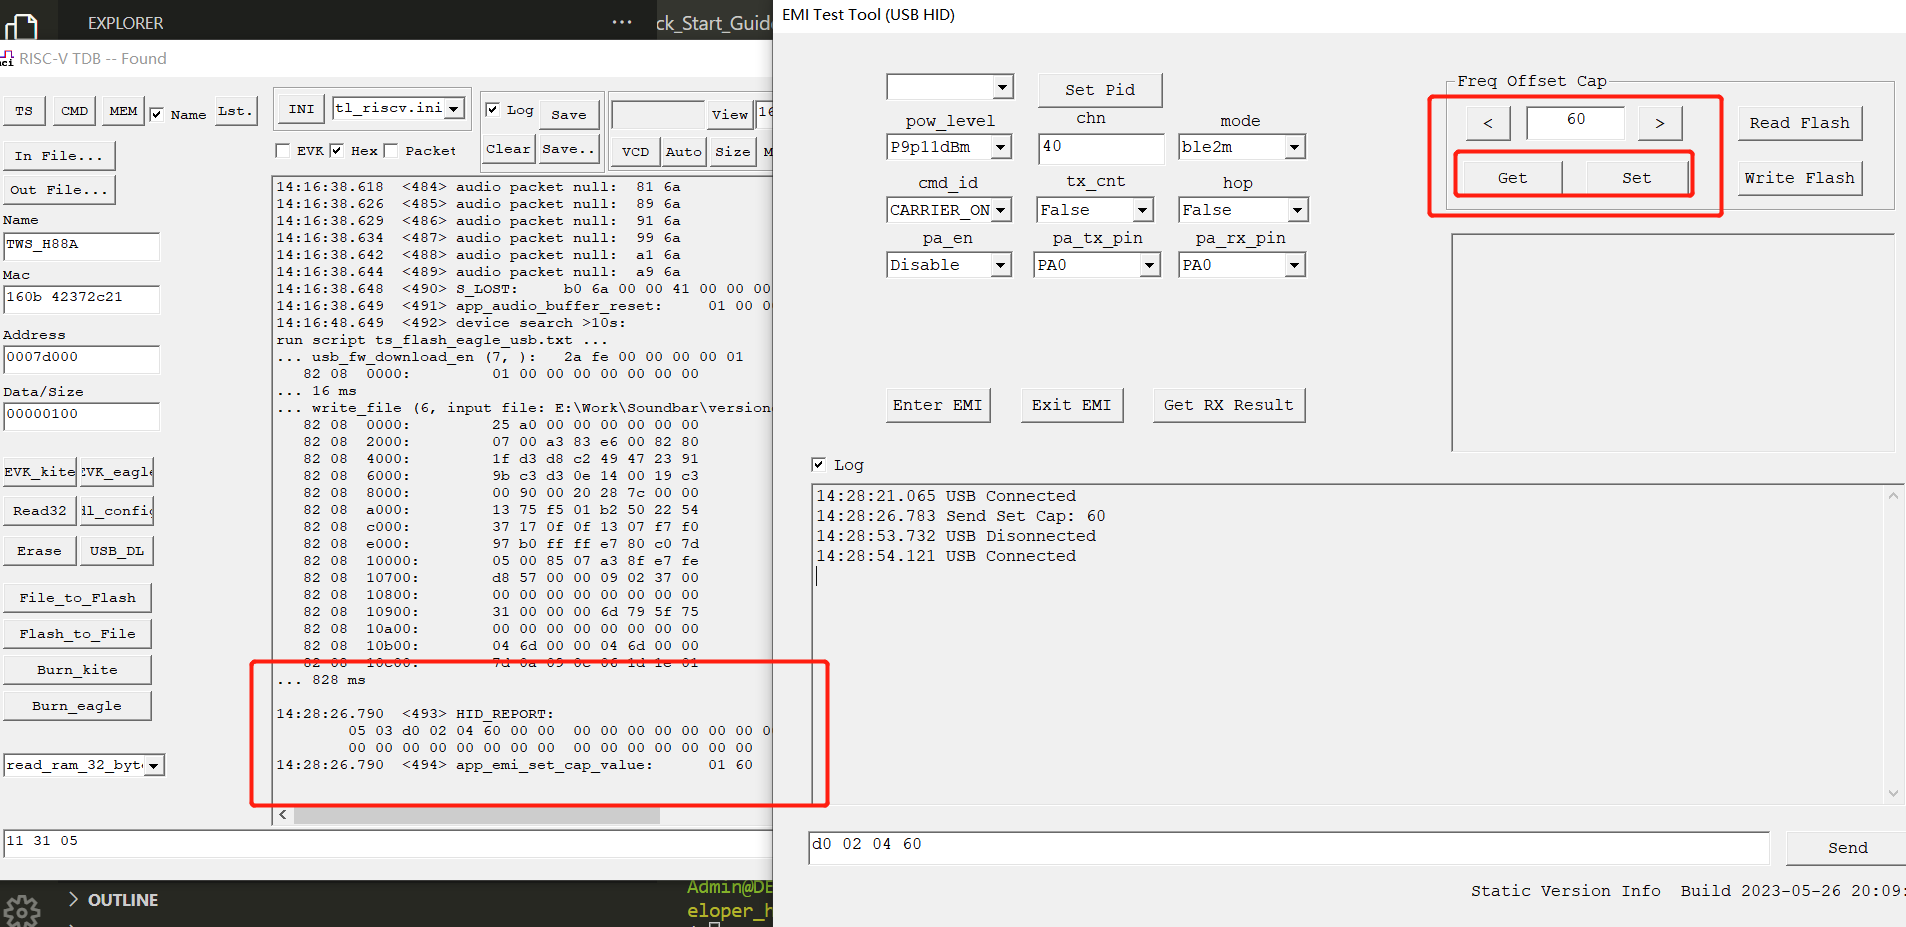This screenshot has height=927, width=1906.
Task: Click the Explorer more actions ellipsis
Action: [622, 22]
